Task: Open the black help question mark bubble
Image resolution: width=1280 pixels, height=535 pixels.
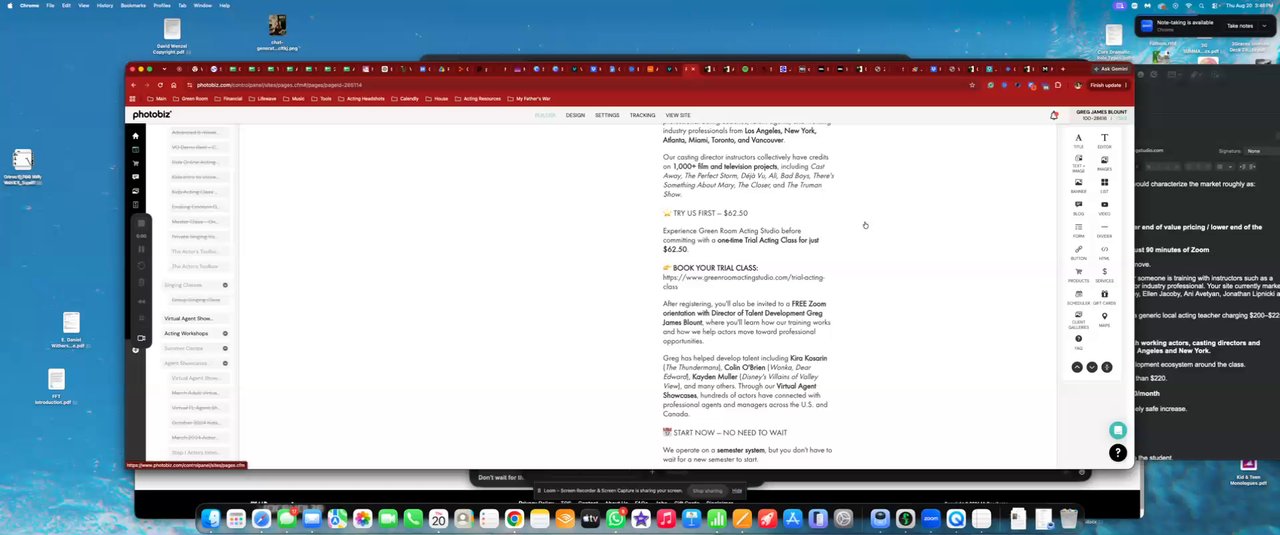Action: 1118,453
